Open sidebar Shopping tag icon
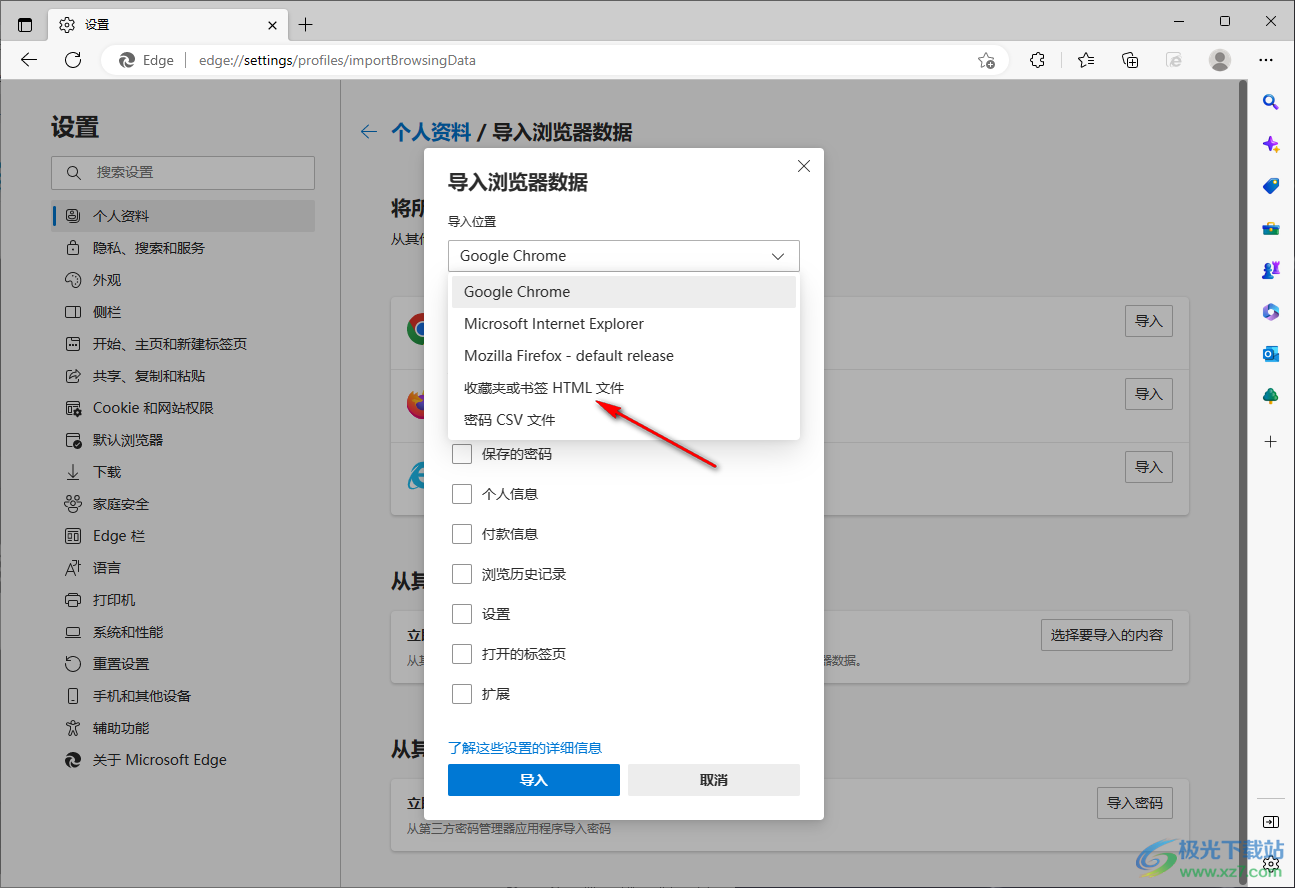Viewport: 1295px width, 888px height. coord(1271,186)
